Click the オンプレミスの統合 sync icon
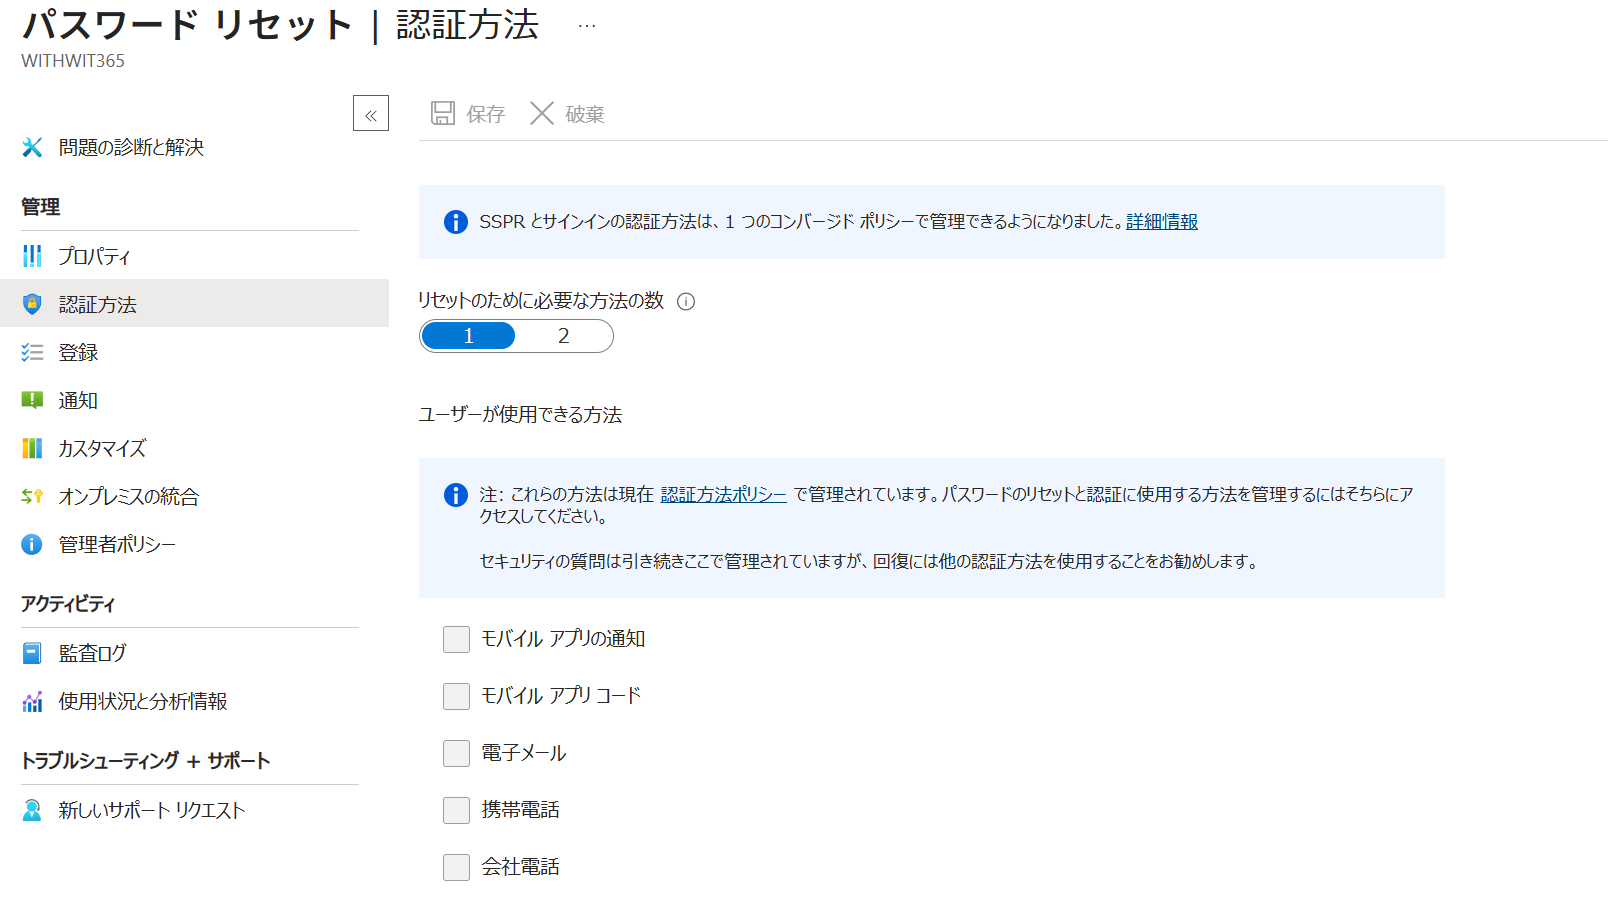The height and width of the screenshot is (905, 1608). click(x=32, y=496)
